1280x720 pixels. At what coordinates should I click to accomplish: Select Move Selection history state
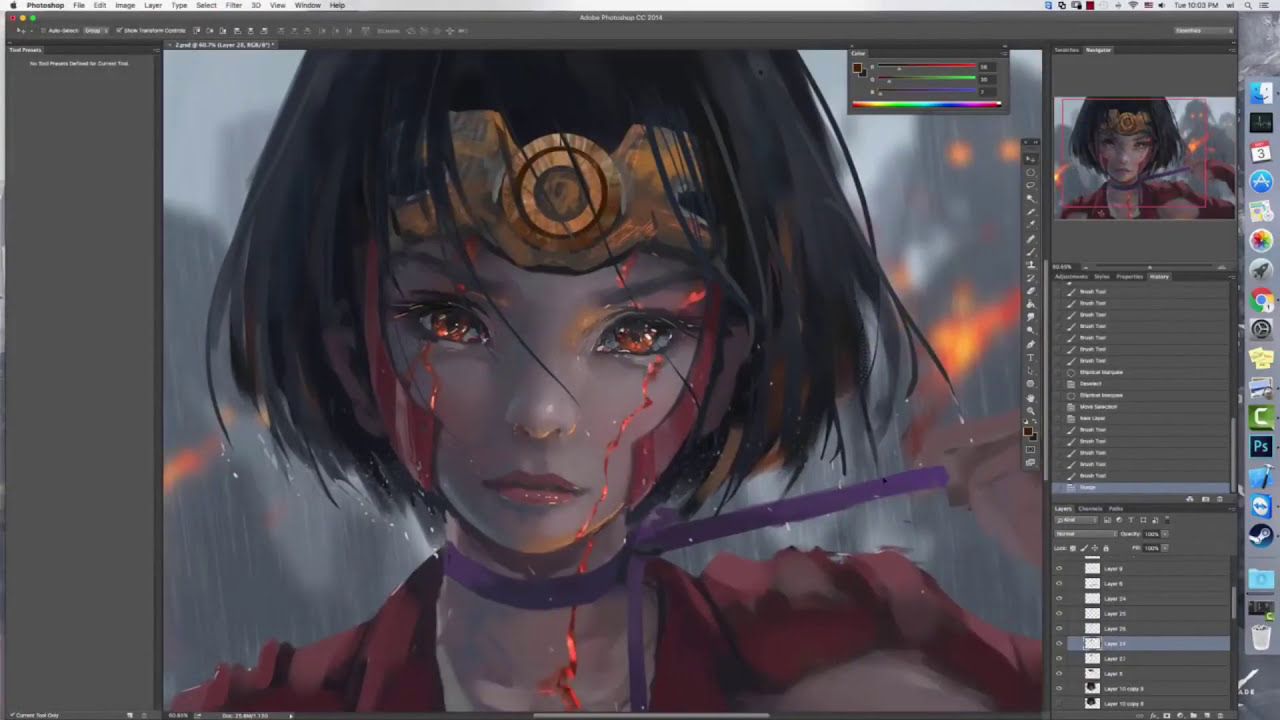1098,407
